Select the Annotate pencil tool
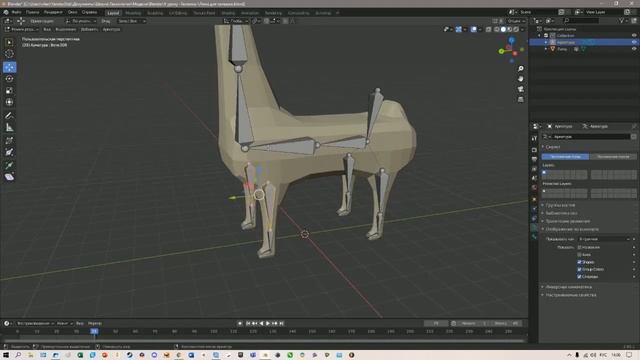Viewport: 640px width, 360px height. click(9, 116)
